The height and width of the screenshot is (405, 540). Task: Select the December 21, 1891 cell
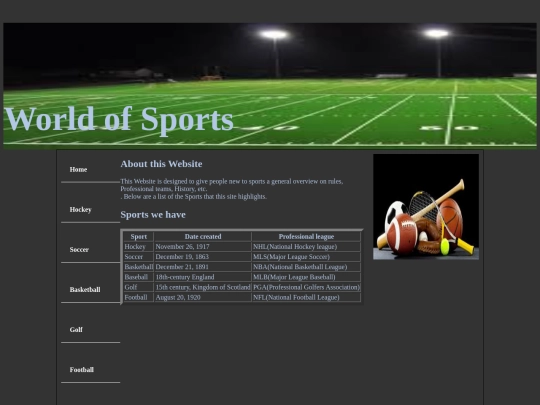click(203, 267)
